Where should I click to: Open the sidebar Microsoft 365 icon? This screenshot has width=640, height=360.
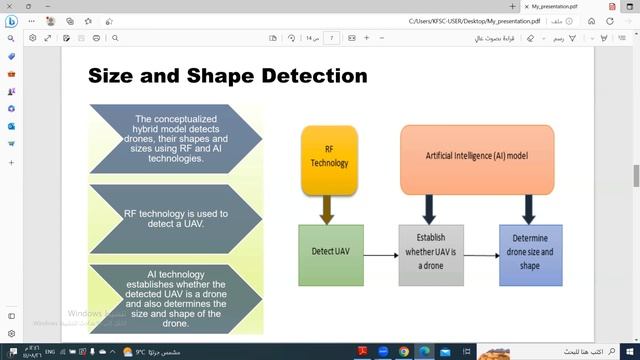(x=11, y=109)
